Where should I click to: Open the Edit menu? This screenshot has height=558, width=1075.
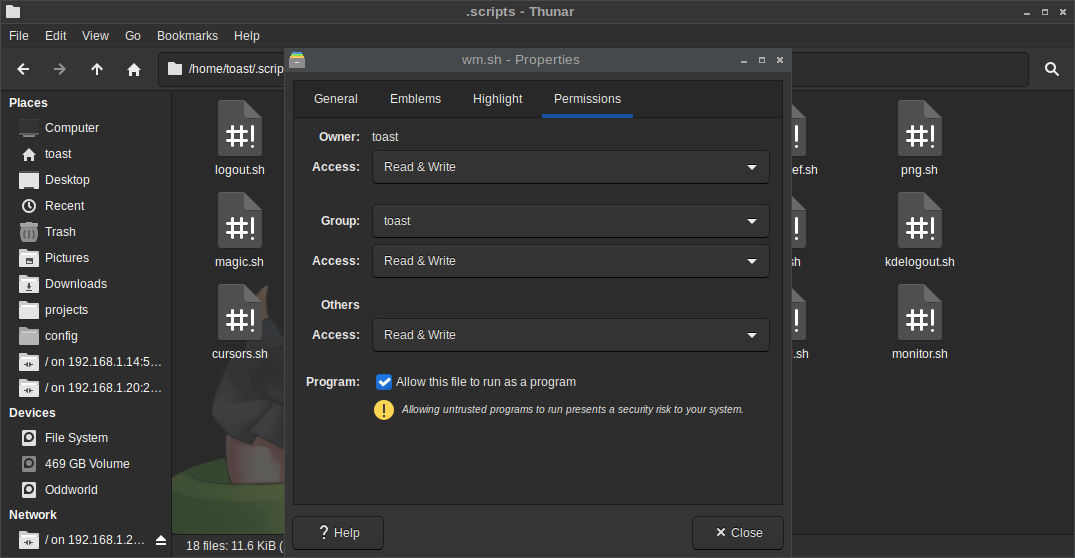pos(56,36)
